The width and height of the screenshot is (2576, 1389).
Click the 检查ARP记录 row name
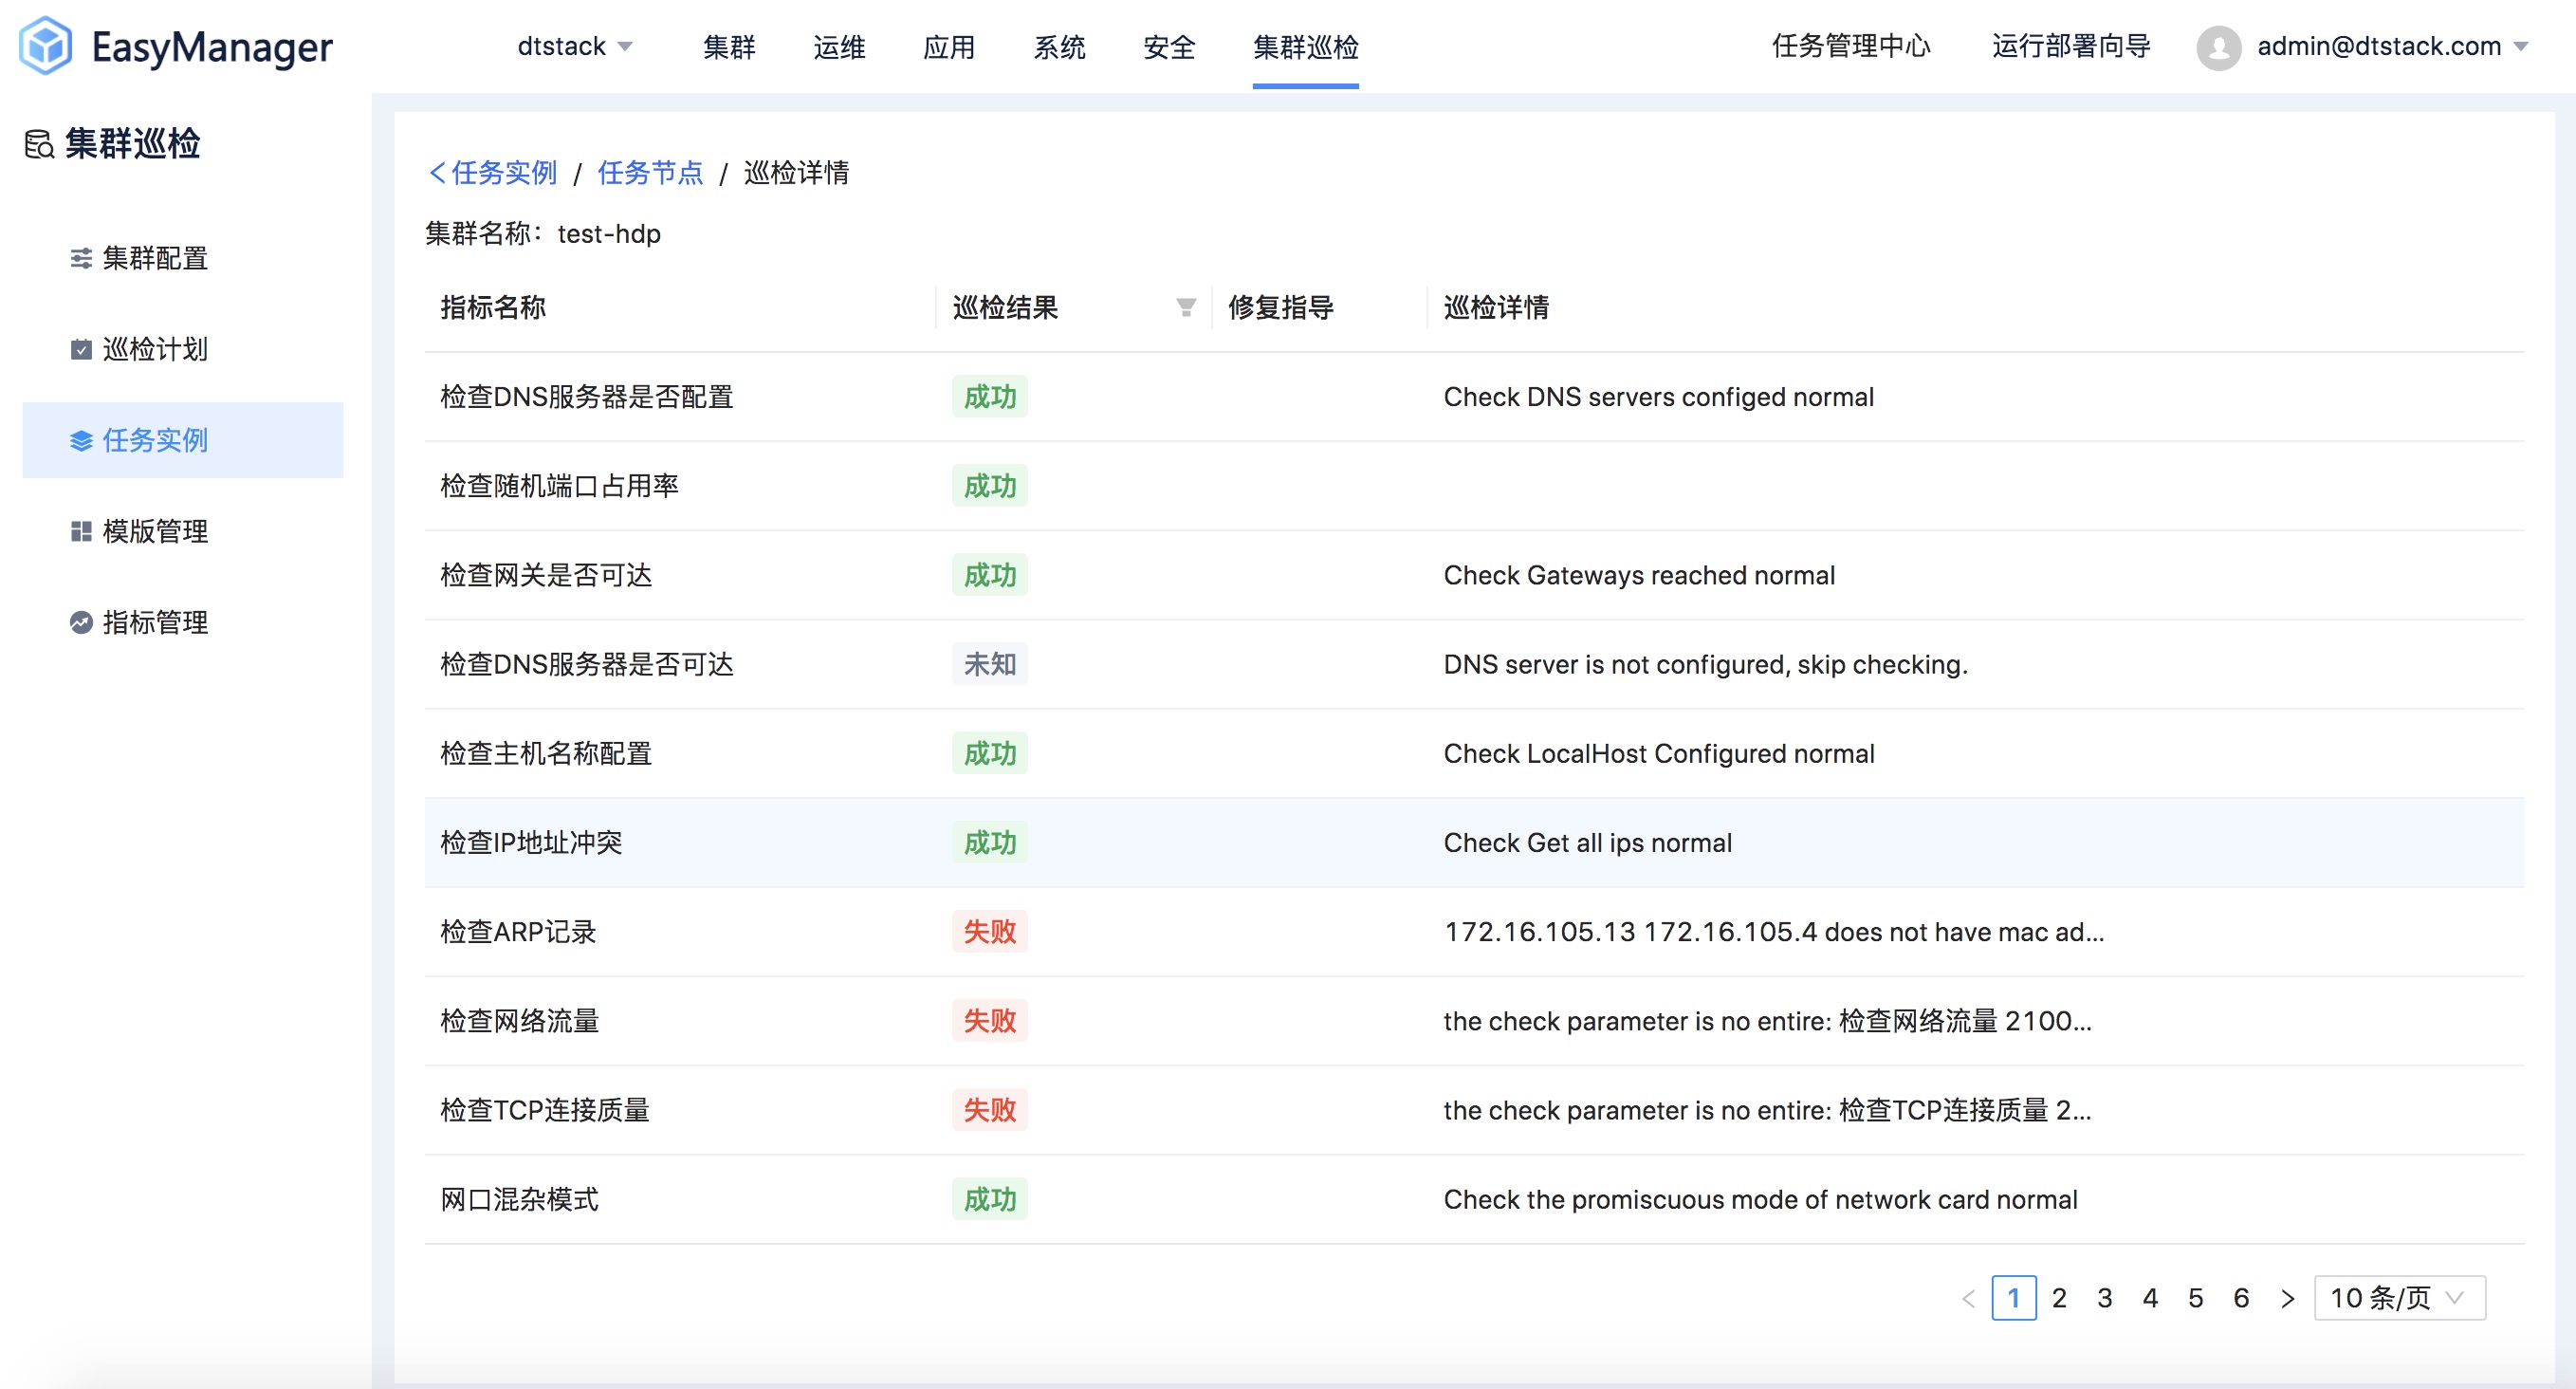click(x=518, y=933)
